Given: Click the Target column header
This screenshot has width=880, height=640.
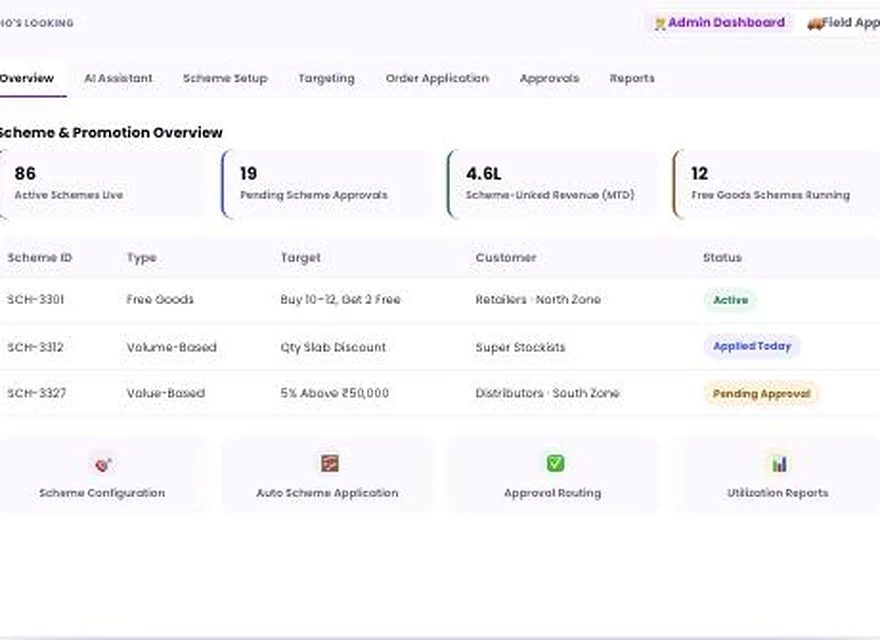Looking at the screenshot, I should (301, 258).
